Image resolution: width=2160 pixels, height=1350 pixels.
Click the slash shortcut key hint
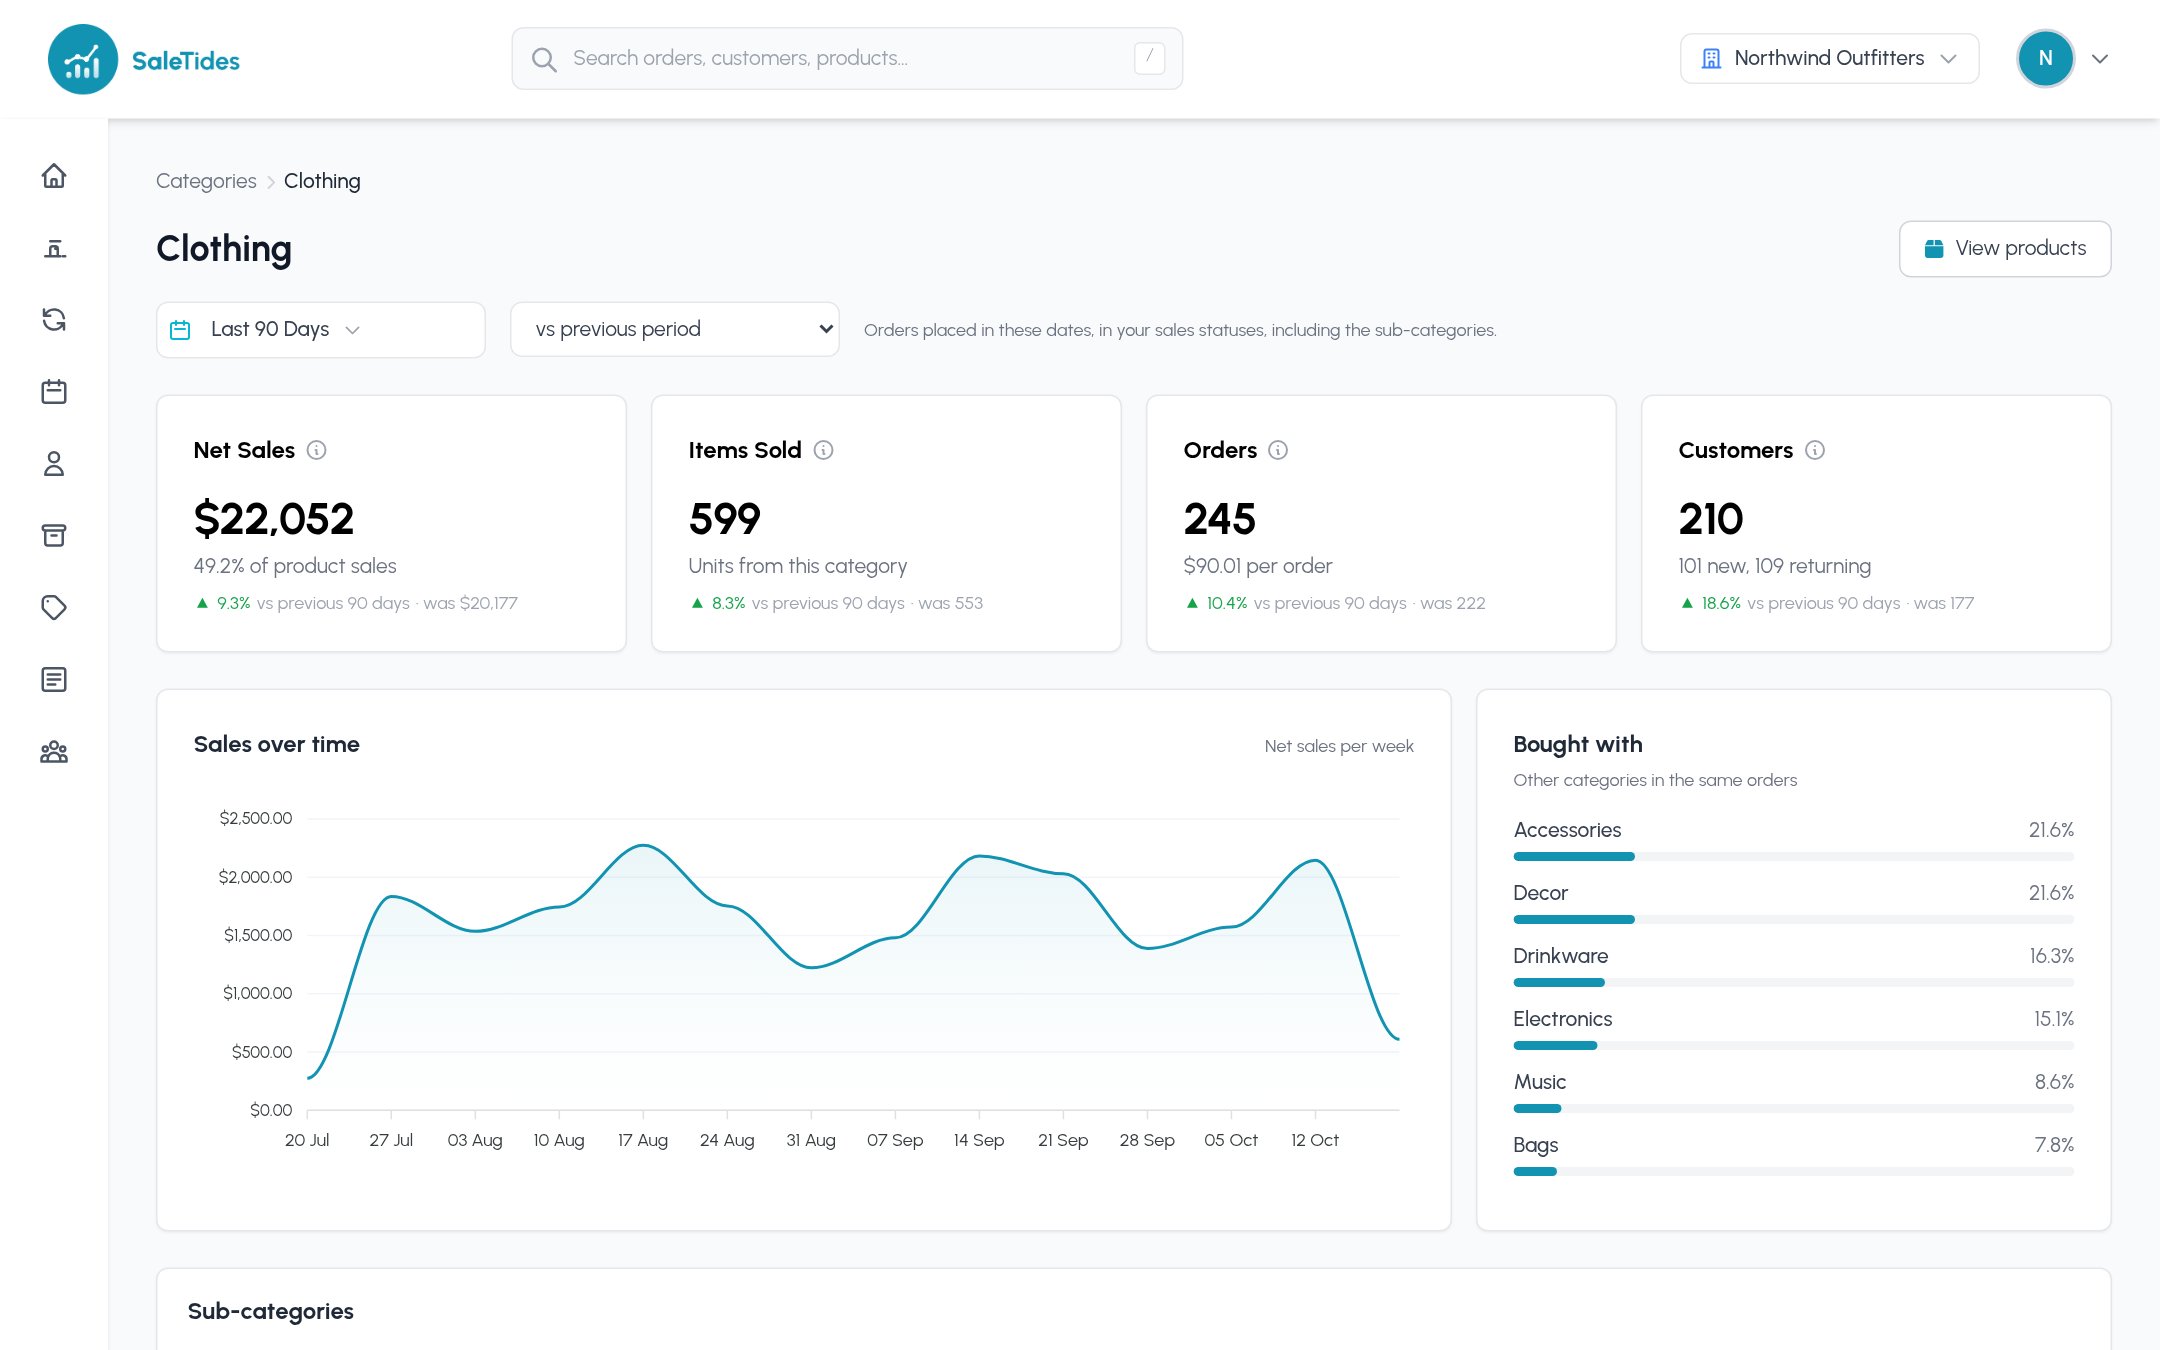coord(1149,58)
